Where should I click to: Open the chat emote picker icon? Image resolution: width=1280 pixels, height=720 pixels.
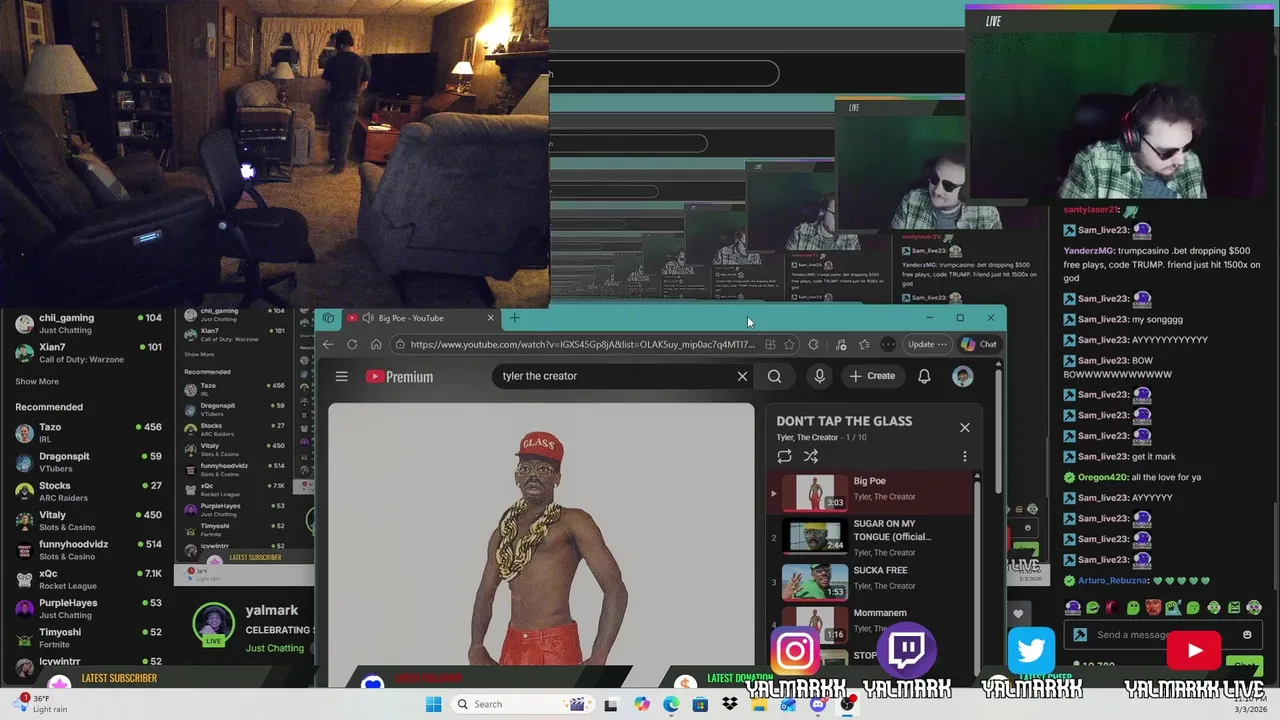(1247, 635)
